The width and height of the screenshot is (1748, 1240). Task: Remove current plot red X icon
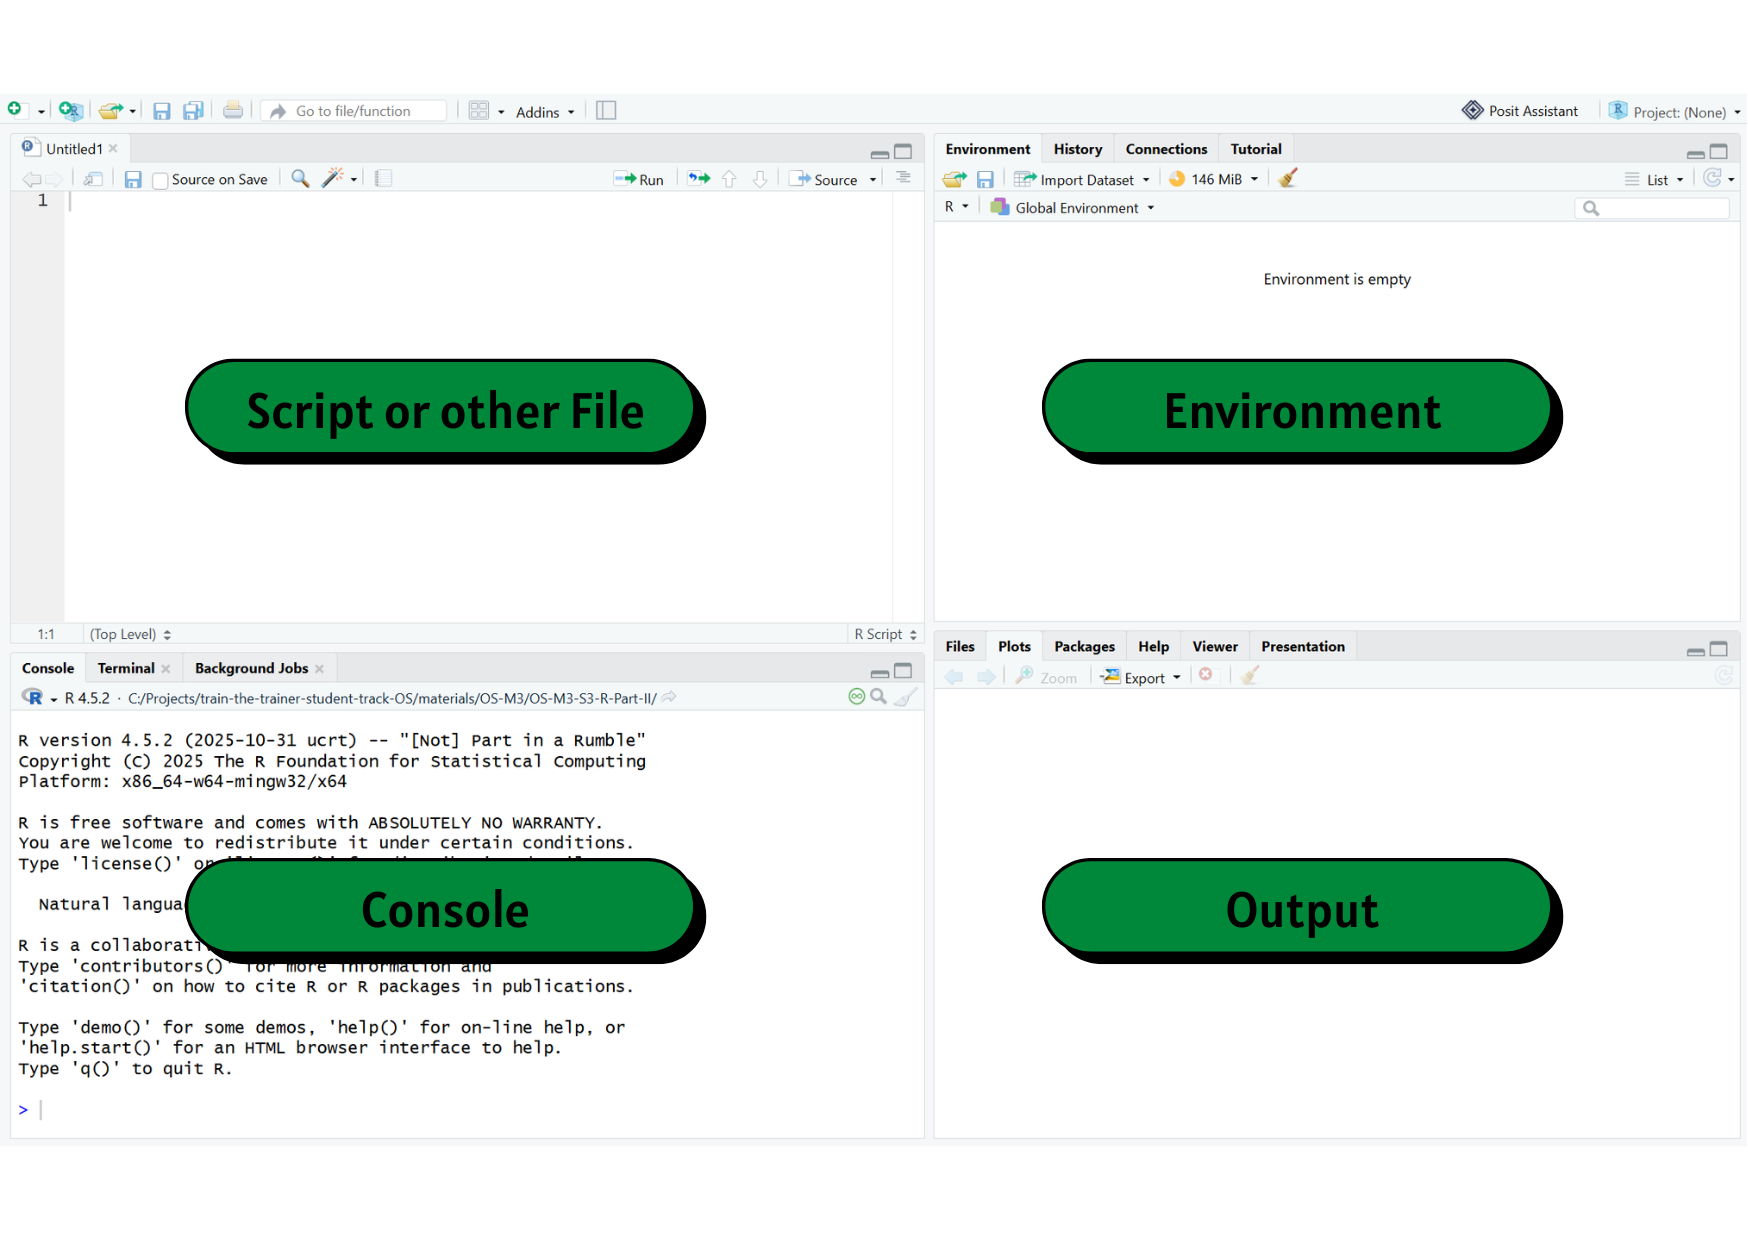tap(1206, 675)
